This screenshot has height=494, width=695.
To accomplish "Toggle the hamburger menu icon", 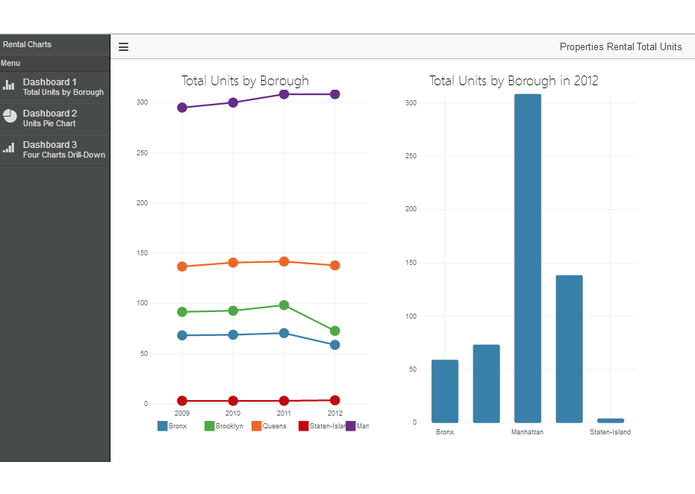I will click(x=123, y=47).
